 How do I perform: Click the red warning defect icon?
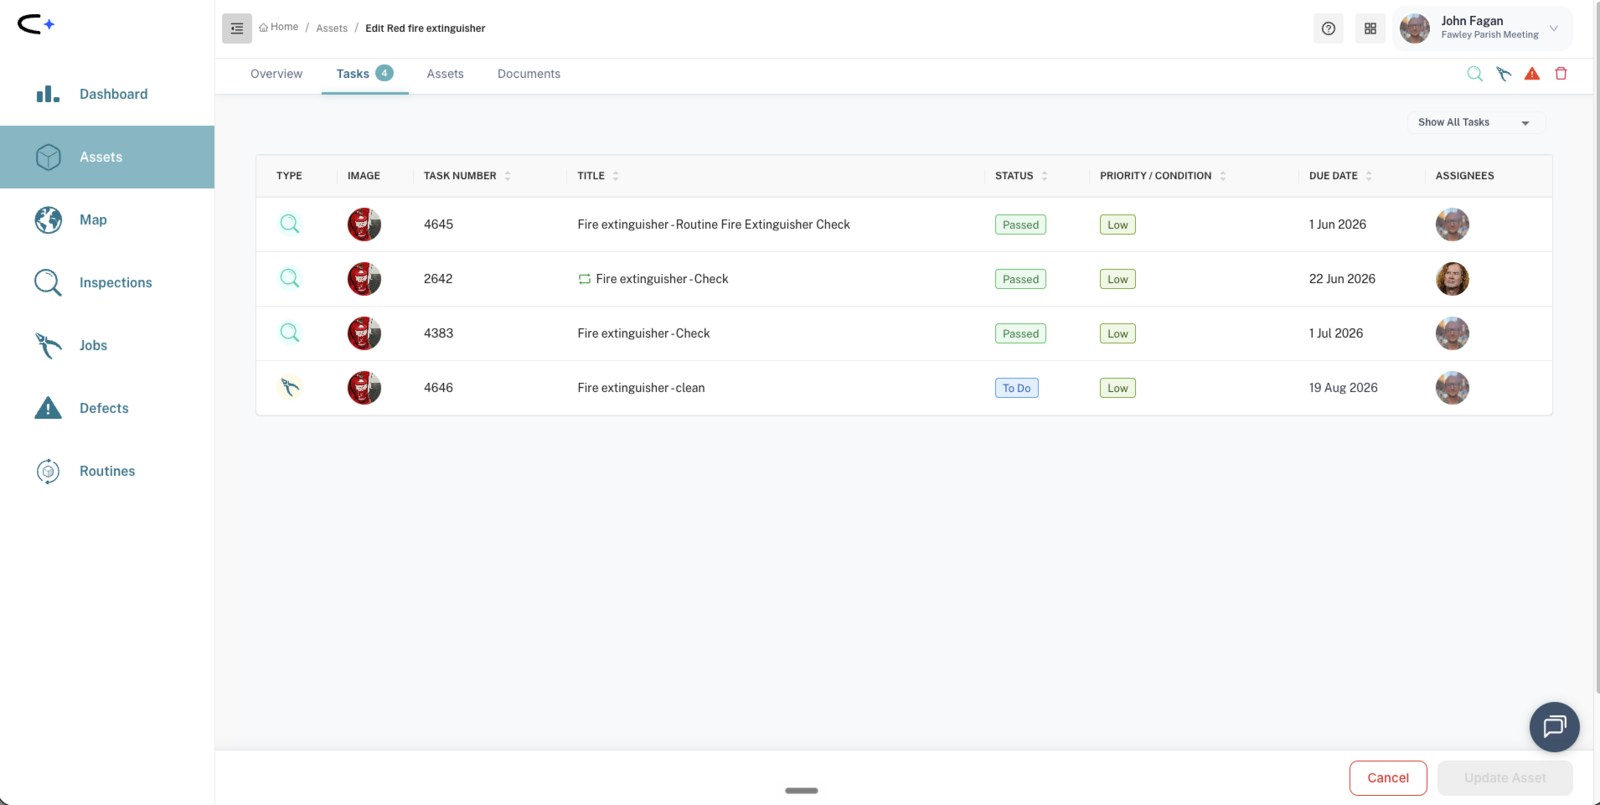click(x=1532, y=74)
